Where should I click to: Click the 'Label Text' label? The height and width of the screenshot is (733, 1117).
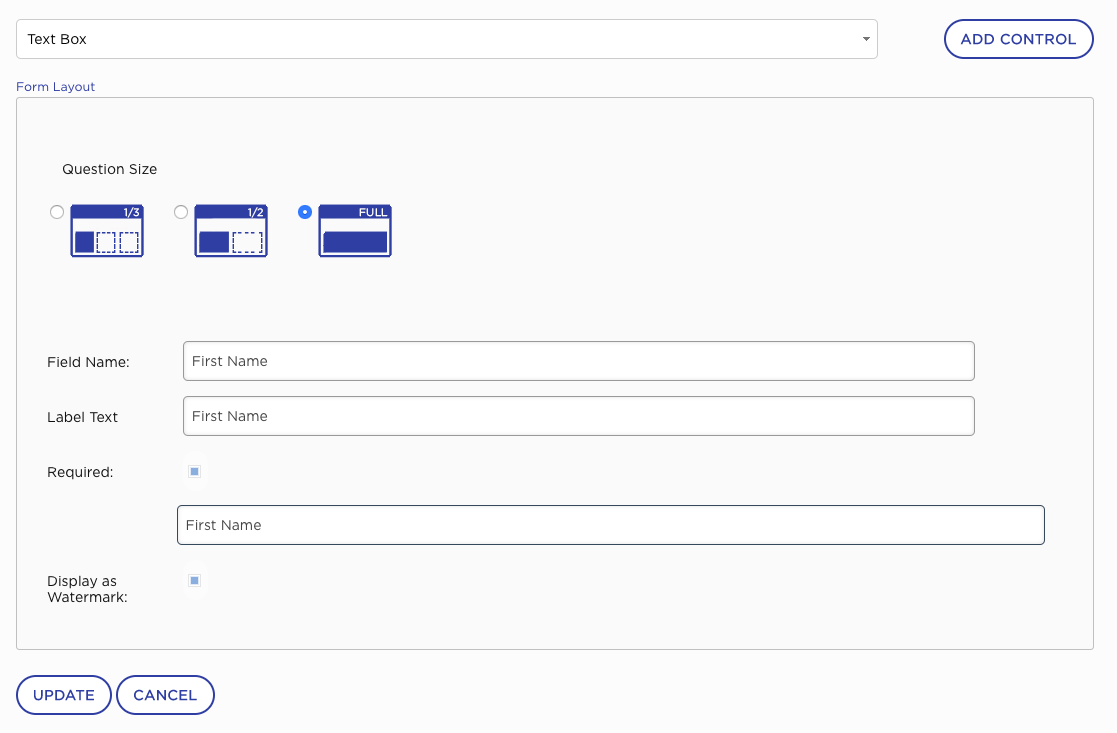(x=82, y=417)
